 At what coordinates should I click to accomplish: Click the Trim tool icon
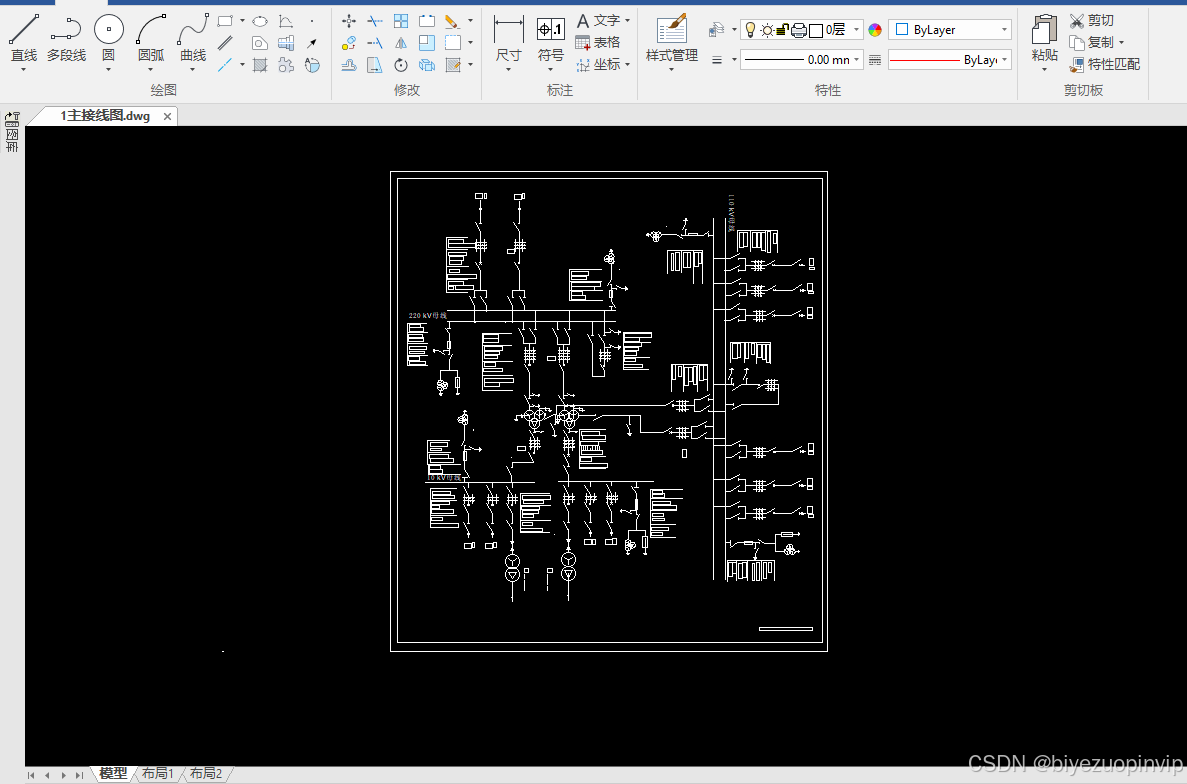[x=375, y=21]
